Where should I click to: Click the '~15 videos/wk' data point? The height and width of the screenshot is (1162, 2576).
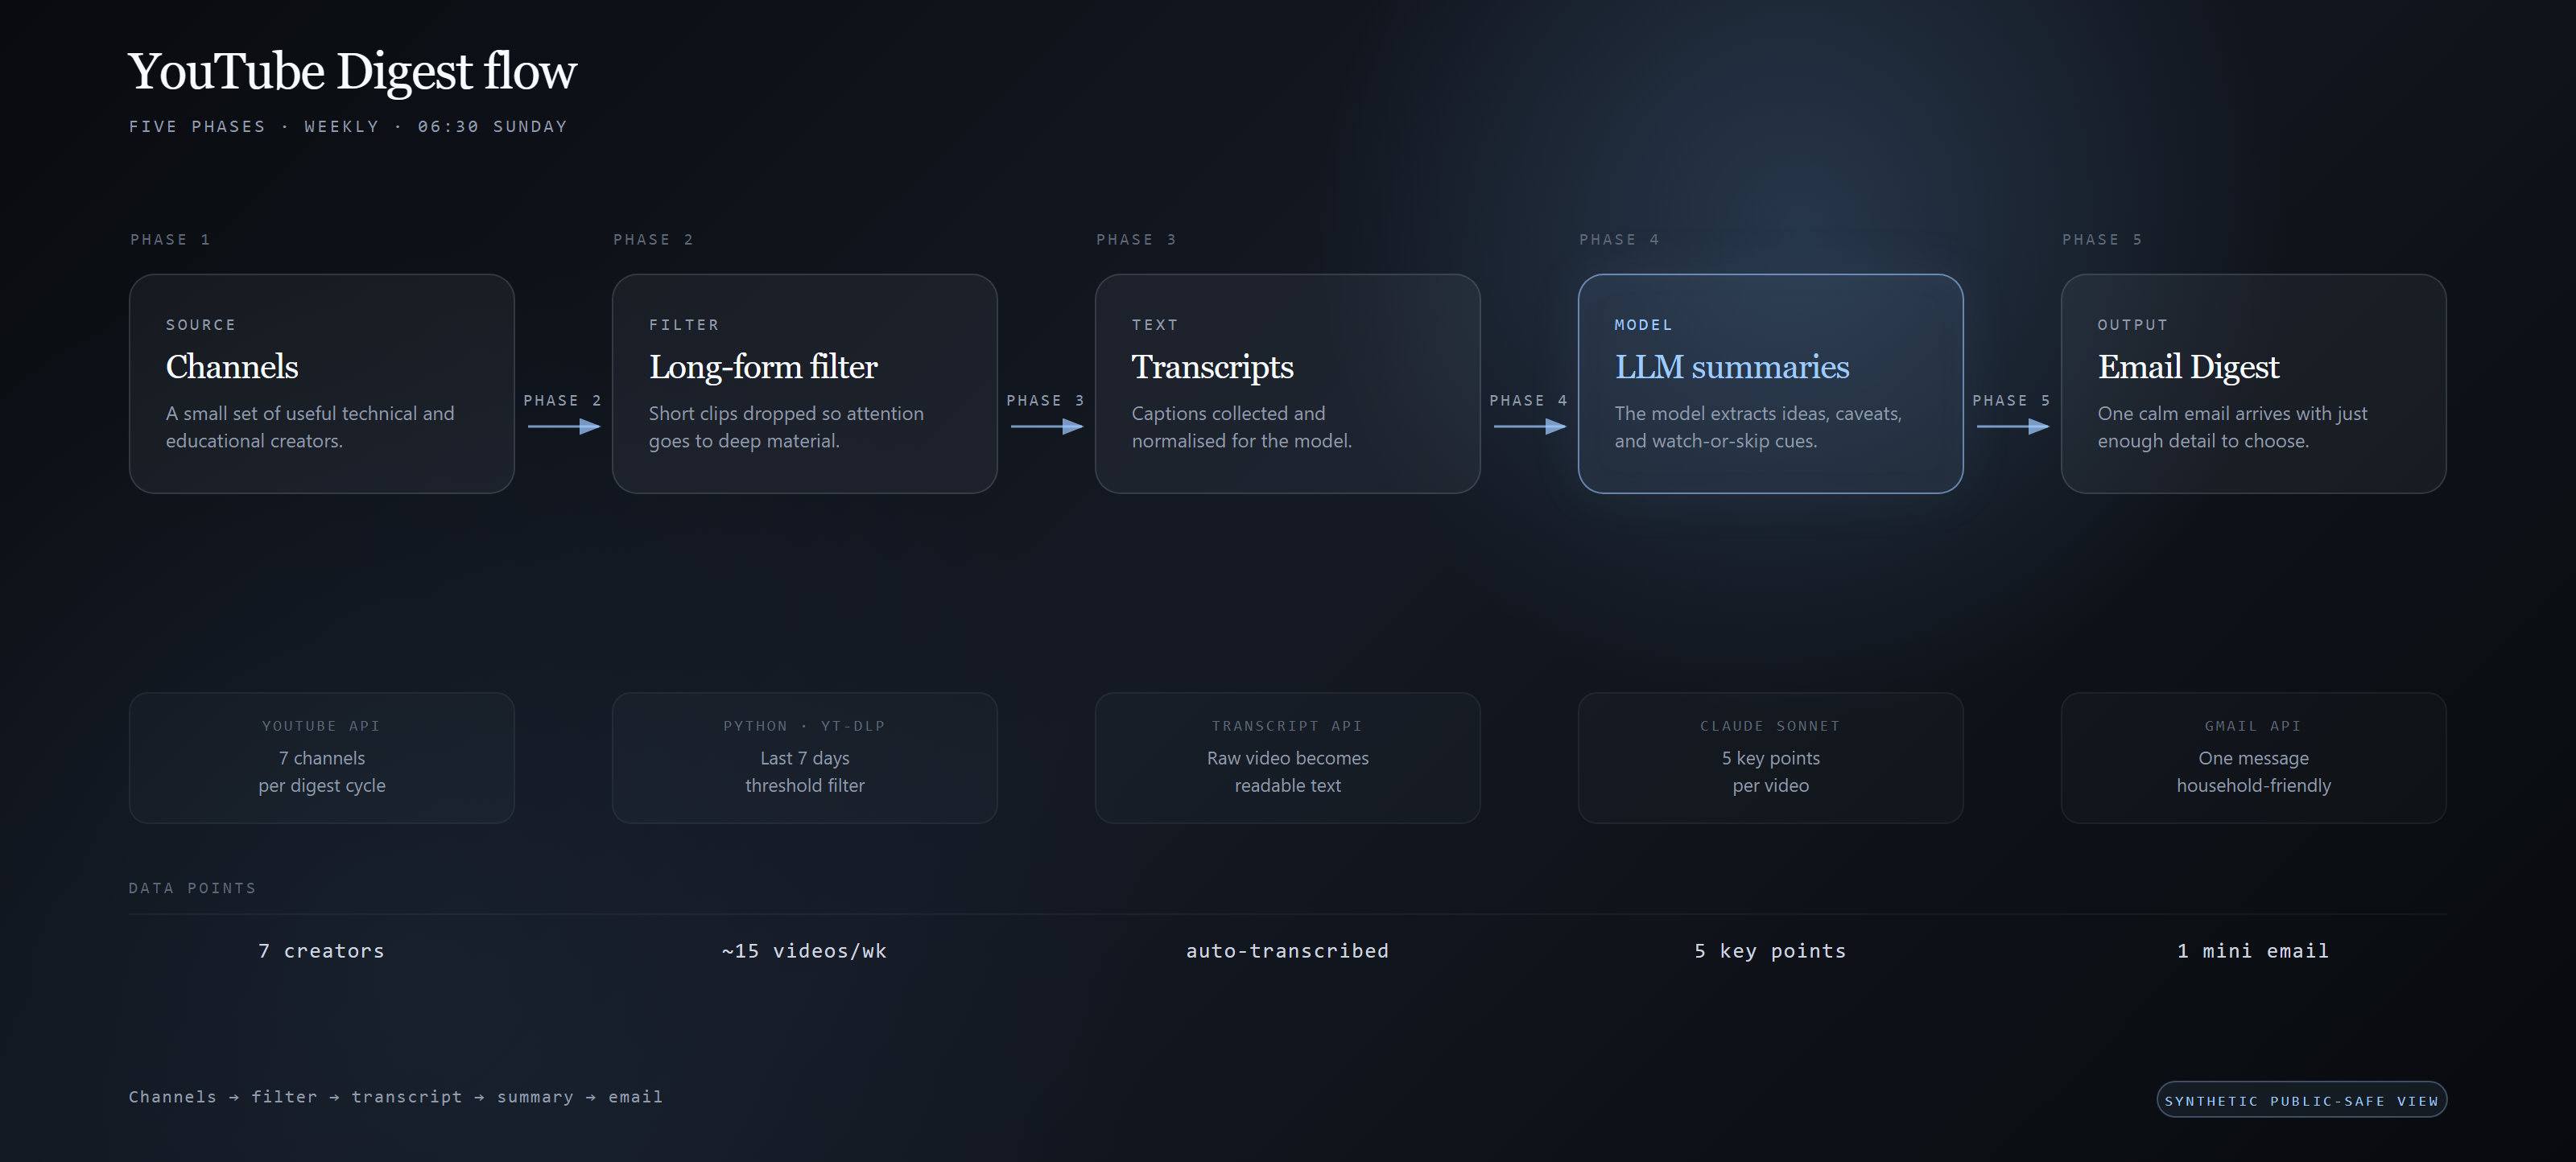pos(804,951)
